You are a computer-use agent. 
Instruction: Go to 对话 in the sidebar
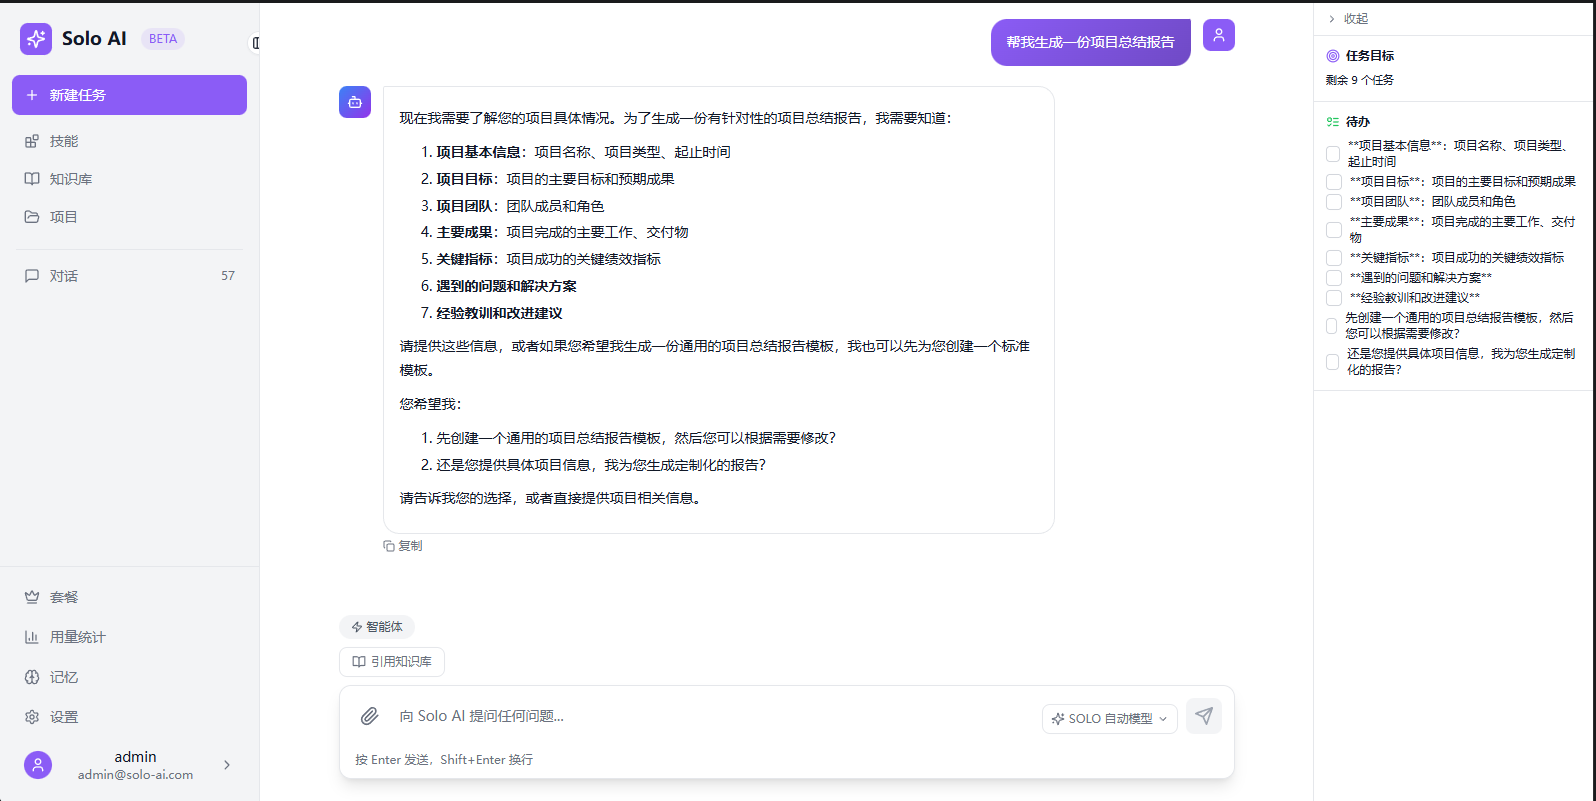coord(64,276)
